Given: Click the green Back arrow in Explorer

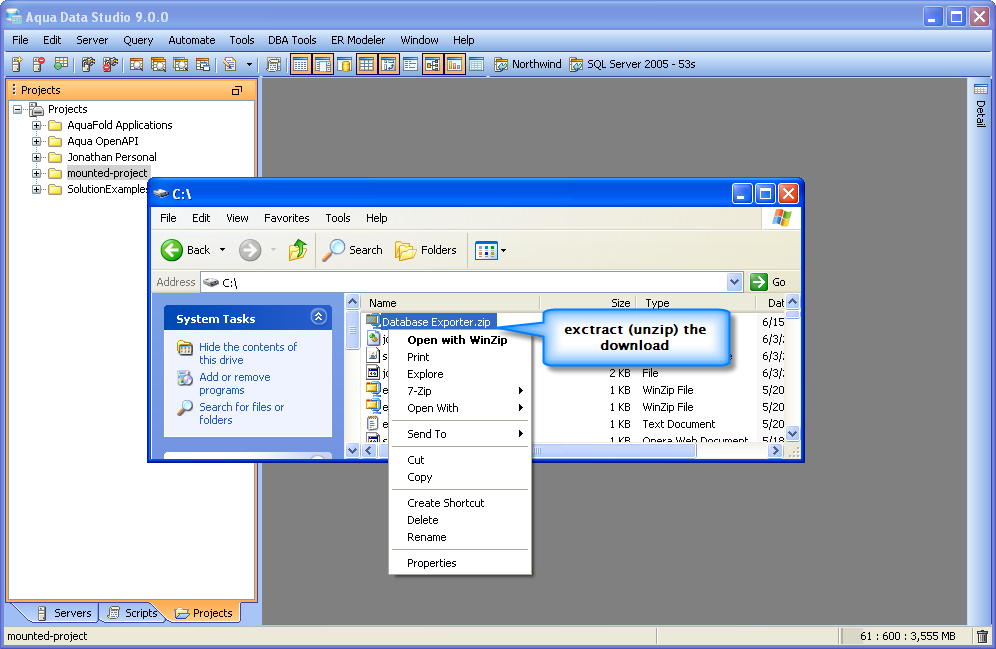Looking at the screenshot, I should [x=172, y=250].
